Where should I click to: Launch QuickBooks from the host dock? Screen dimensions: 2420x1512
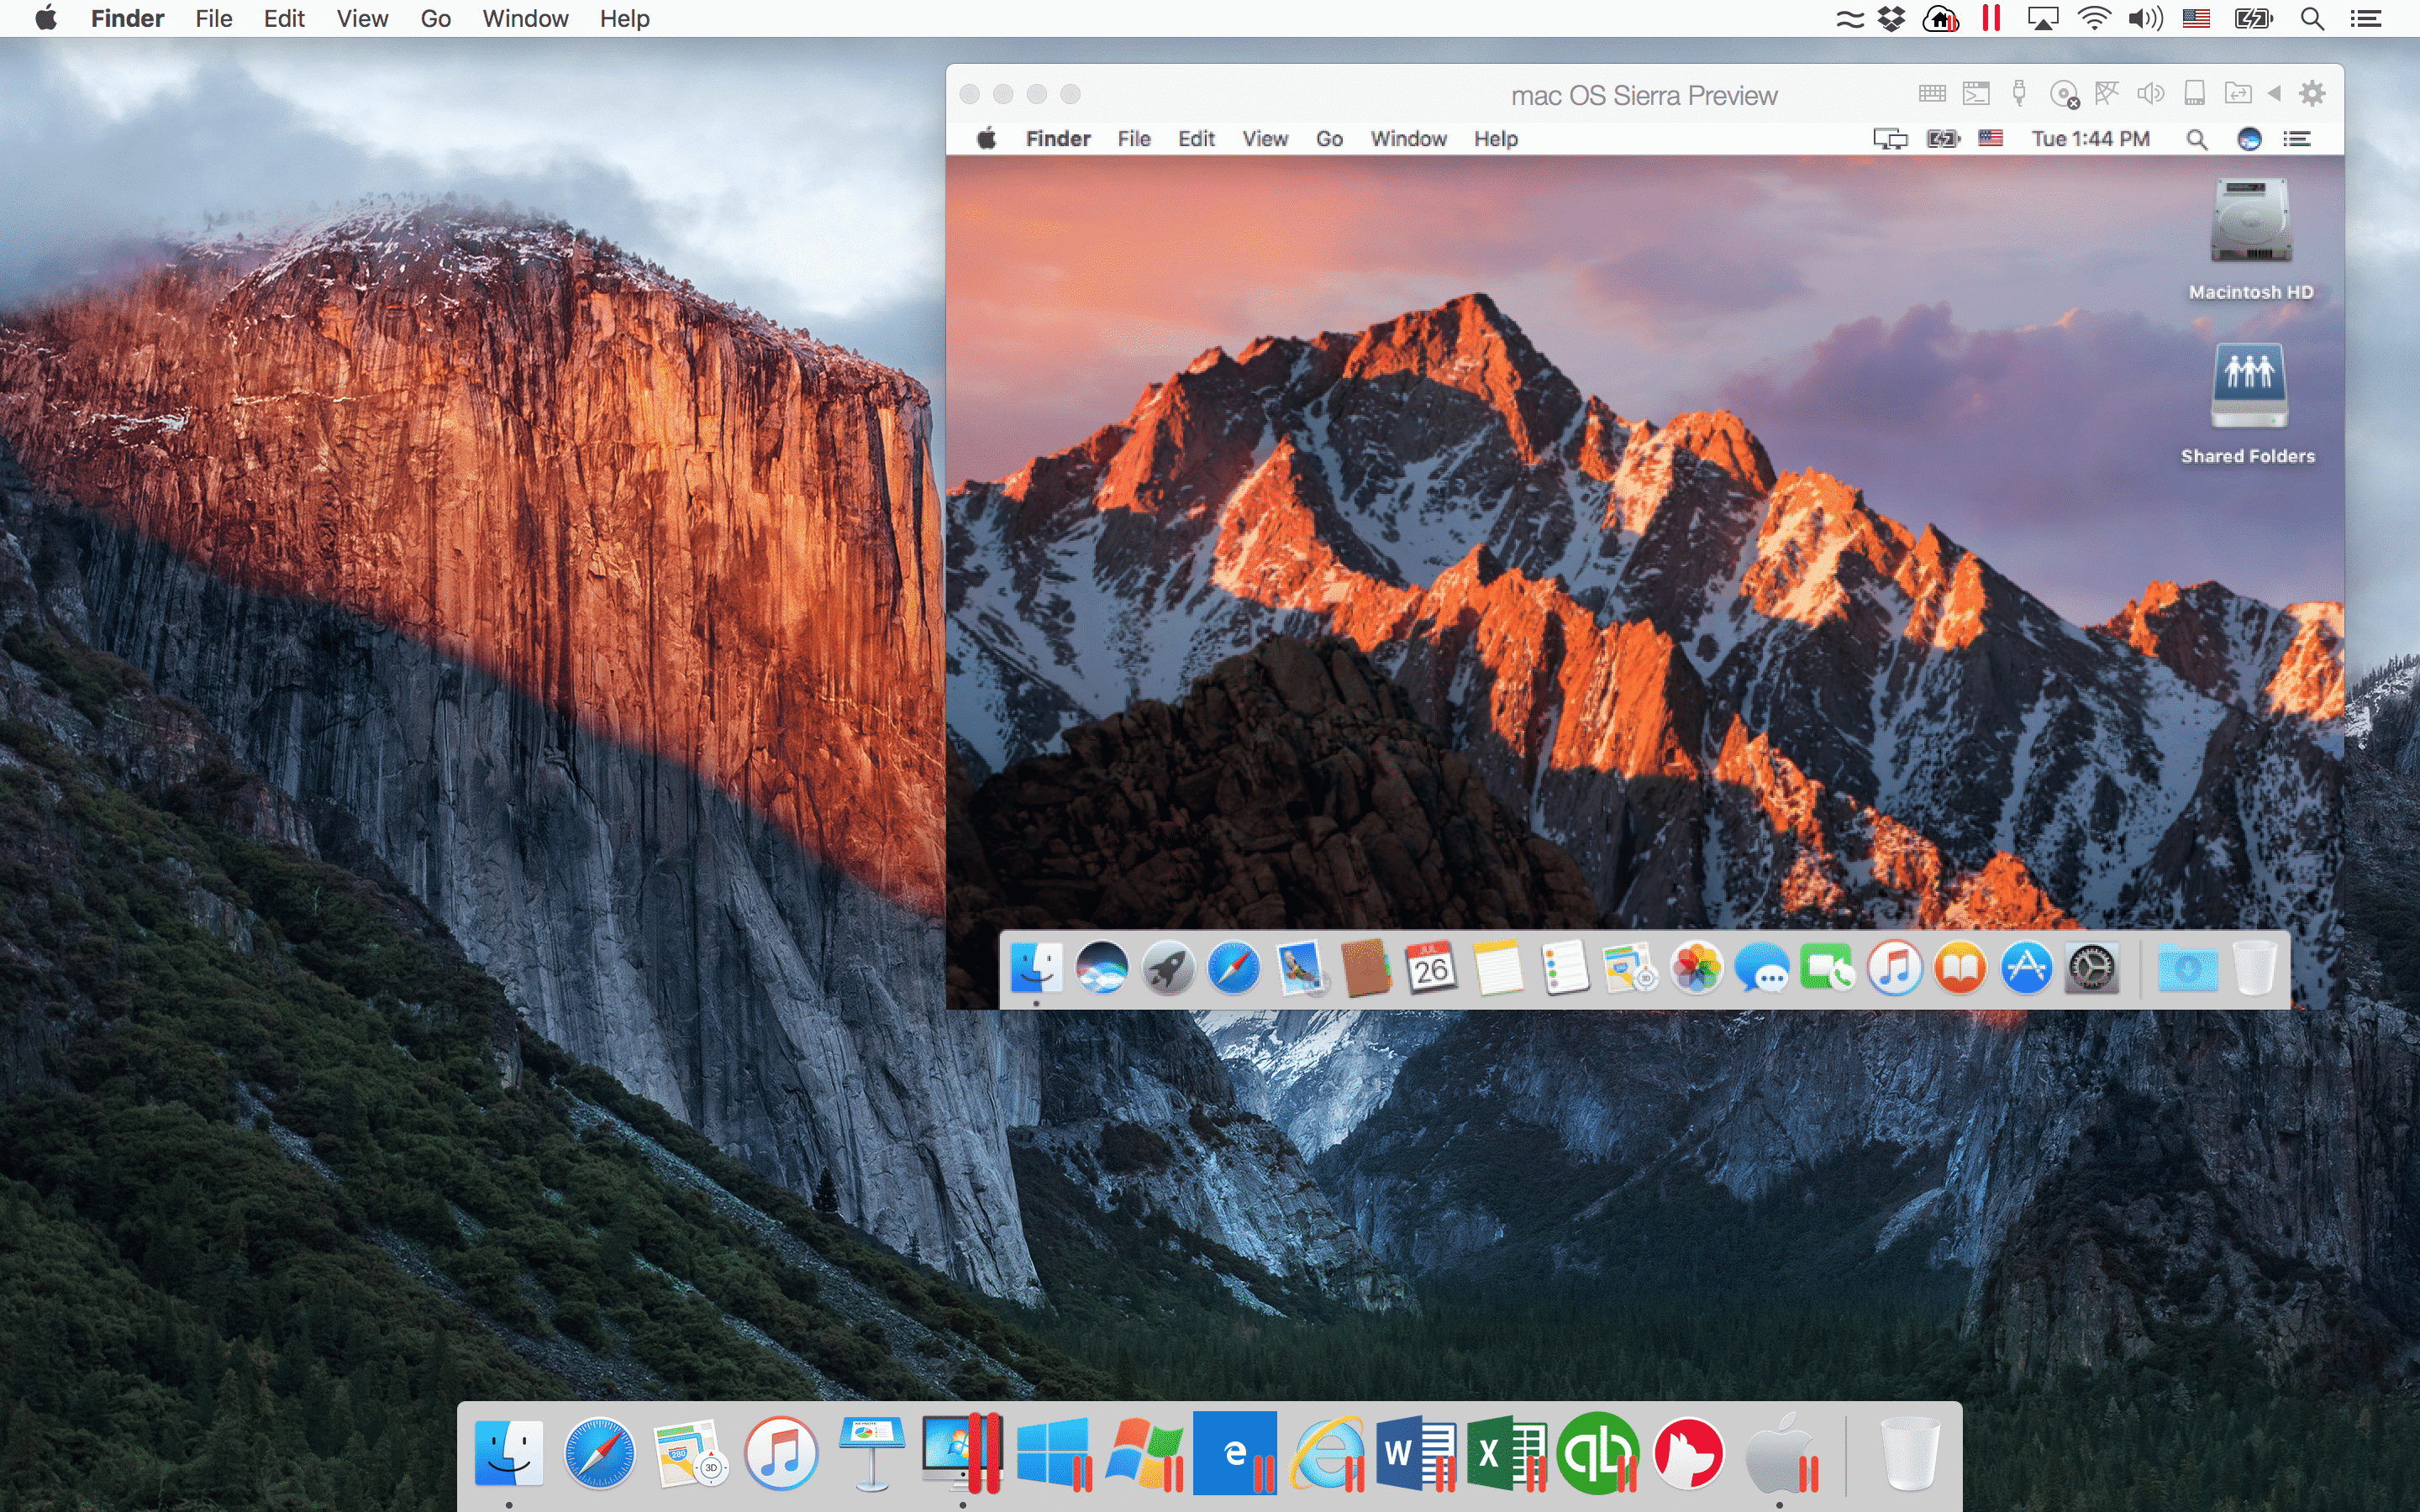point(1597,1452)
